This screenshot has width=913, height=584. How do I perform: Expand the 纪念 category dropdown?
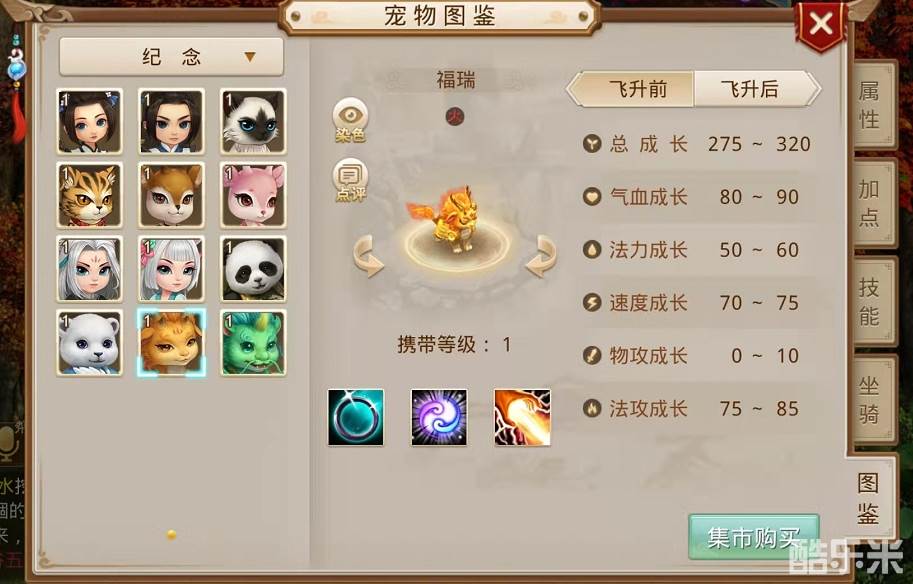point(171,56)
